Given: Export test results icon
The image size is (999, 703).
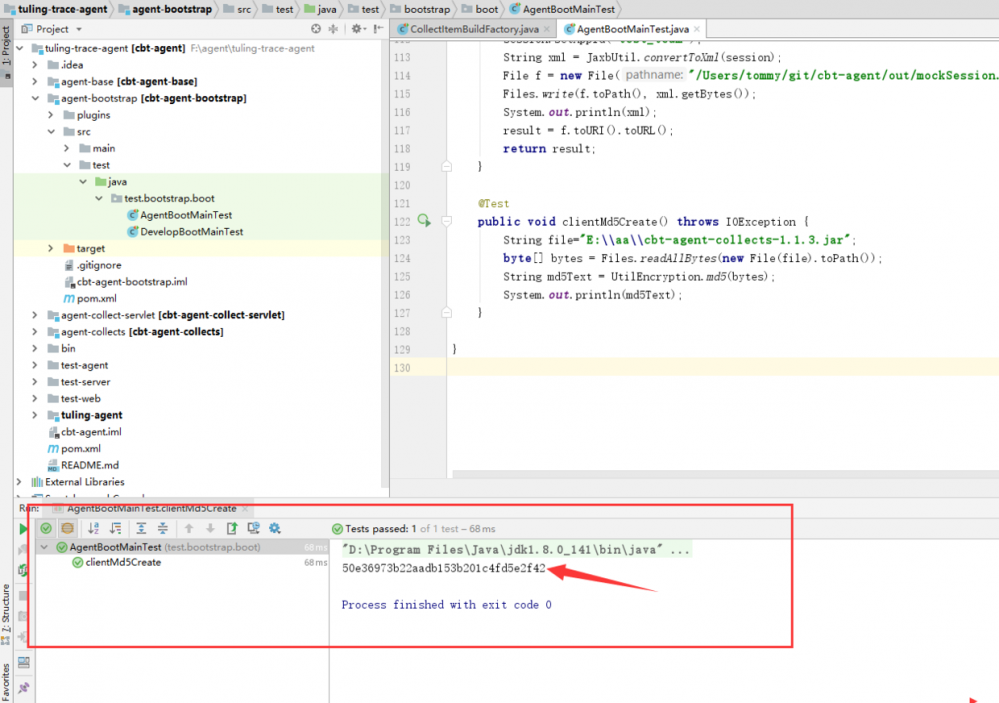Looking at the screenshot, I should (232, 528).
